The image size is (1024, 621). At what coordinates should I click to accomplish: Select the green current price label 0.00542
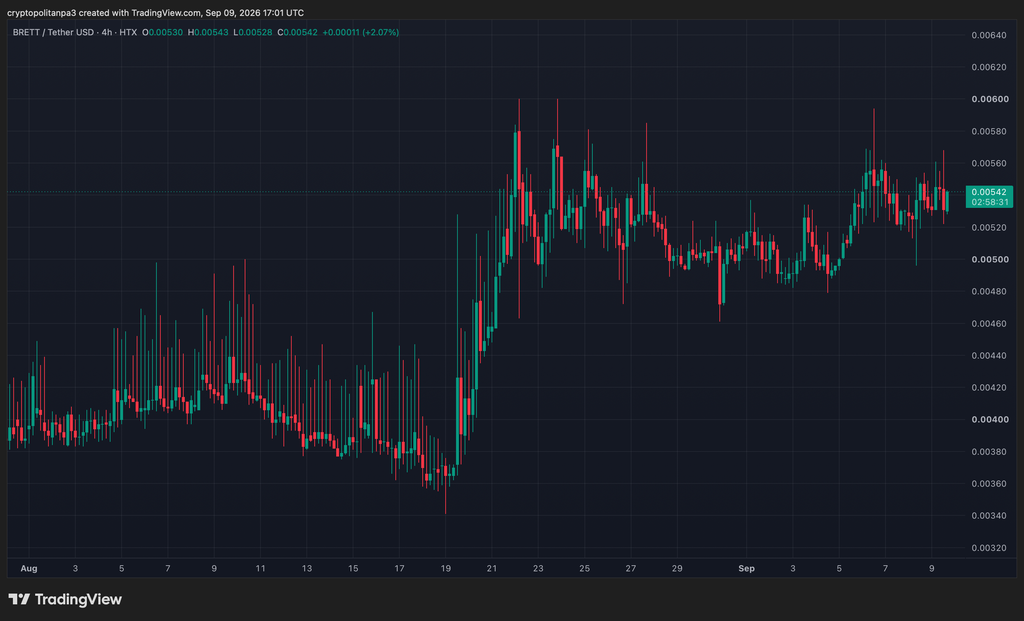click(989, 192)
